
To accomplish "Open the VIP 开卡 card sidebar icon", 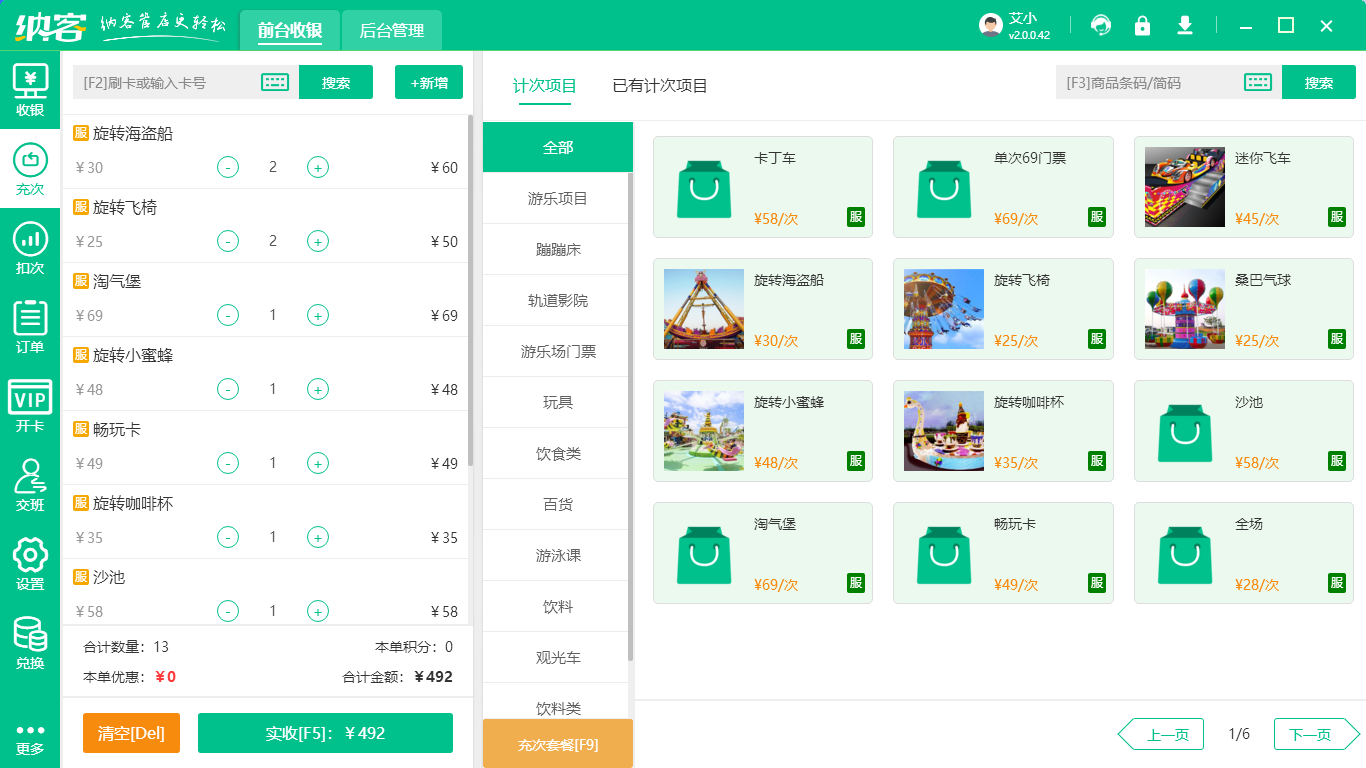I will tap(30, 406).
